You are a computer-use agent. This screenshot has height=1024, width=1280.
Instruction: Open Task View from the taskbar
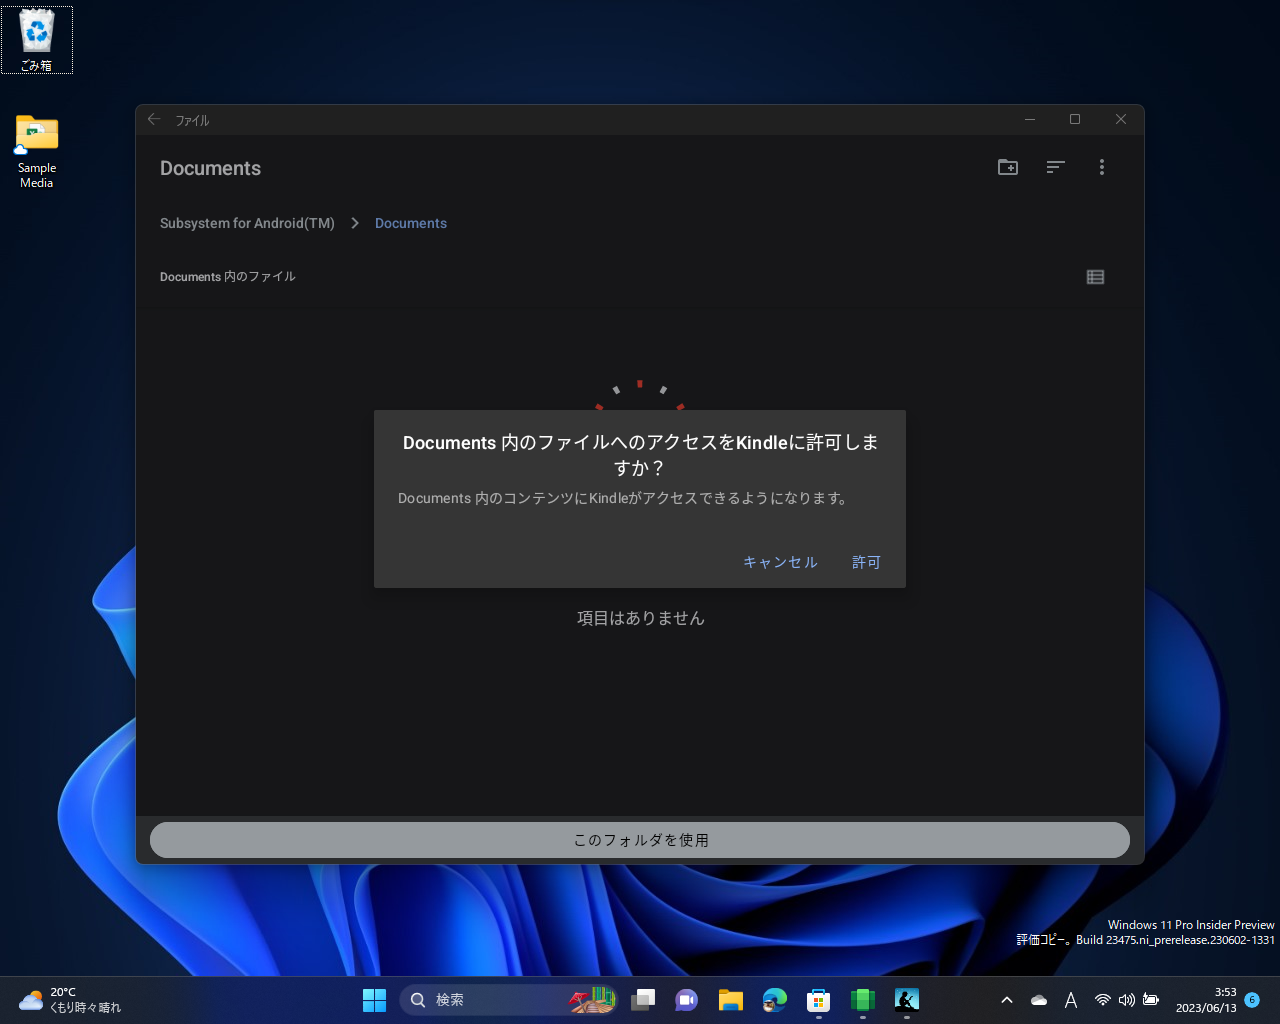coord(643,999)
